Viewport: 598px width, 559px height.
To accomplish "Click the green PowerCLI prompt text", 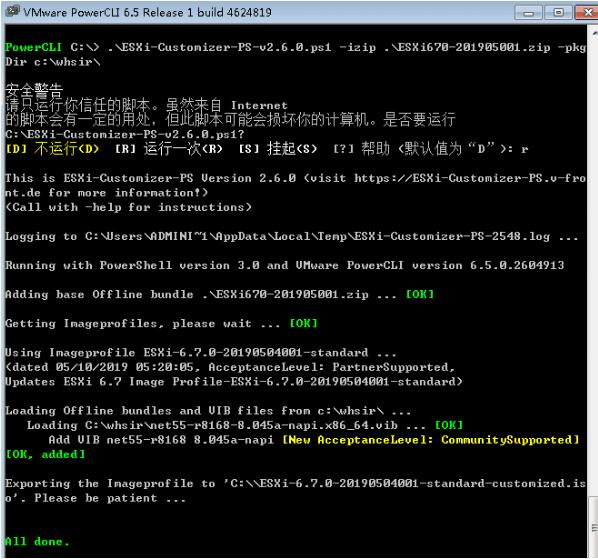I will point(33,47).
